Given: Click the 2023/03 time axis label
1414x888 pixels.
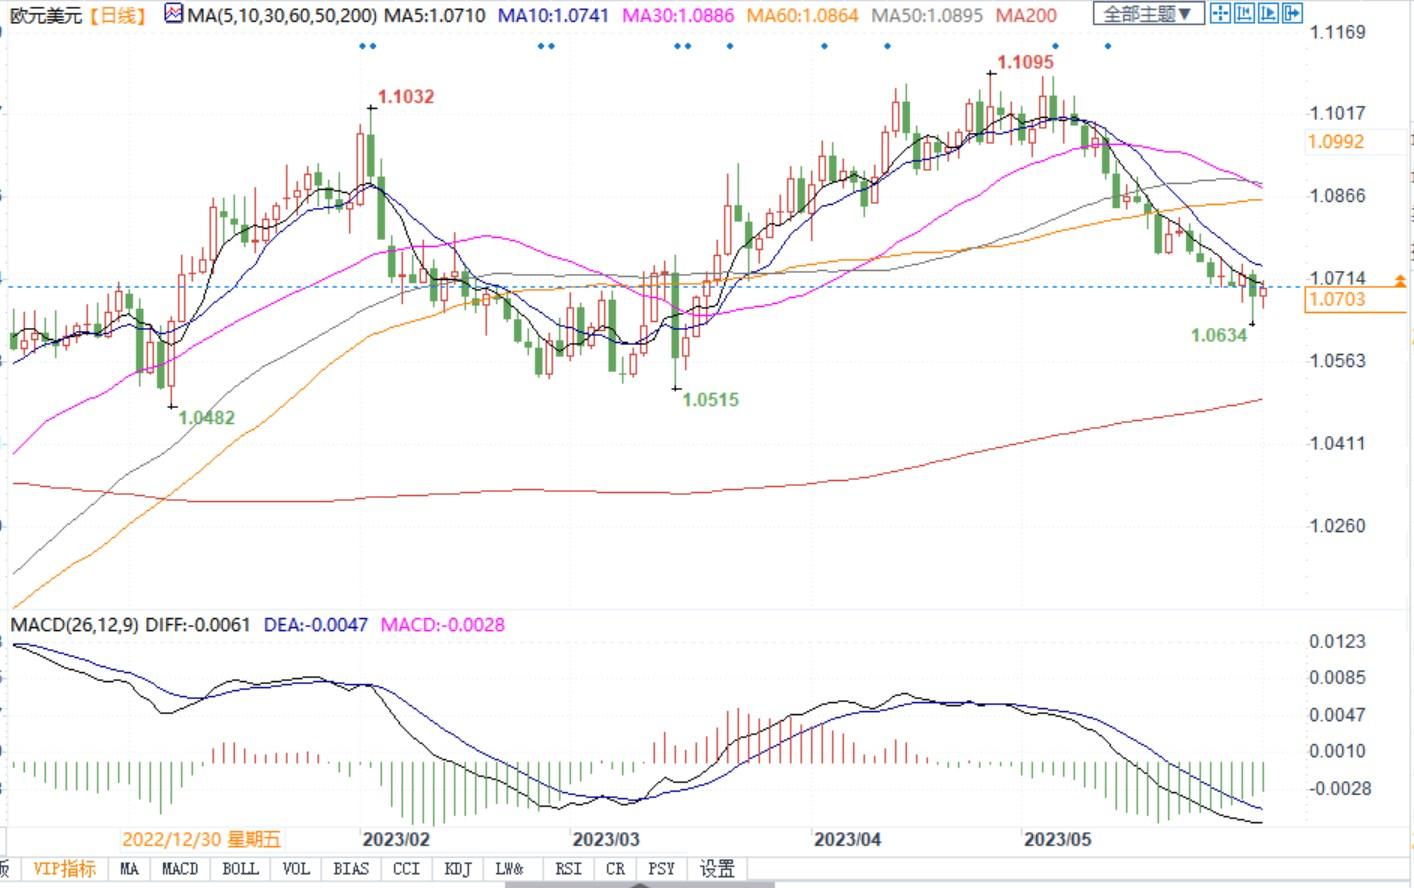Looking at the screenshot, I should [x=606, y=840].
